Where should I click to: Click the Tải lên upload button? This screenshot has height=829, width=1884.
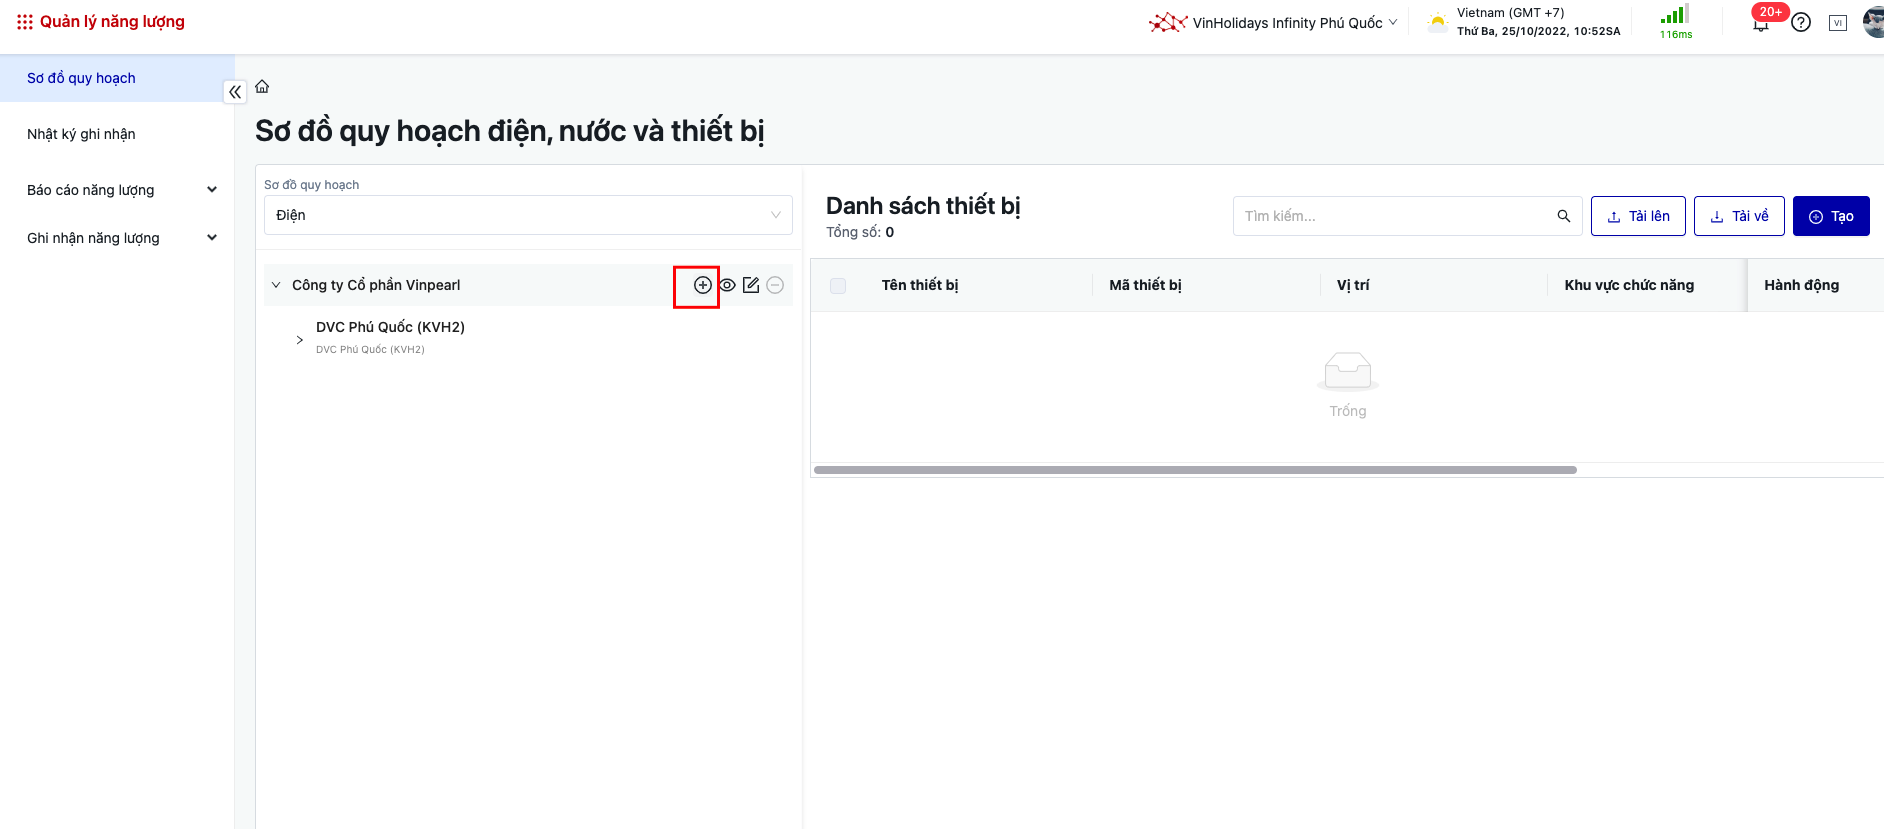point(1638,216)
